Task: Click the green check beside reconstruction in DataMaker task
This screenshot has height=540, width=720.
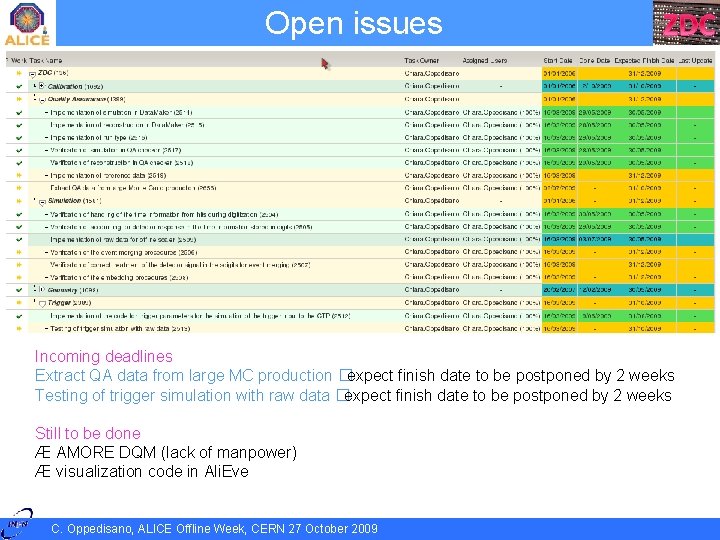Action: pos(19,125)
